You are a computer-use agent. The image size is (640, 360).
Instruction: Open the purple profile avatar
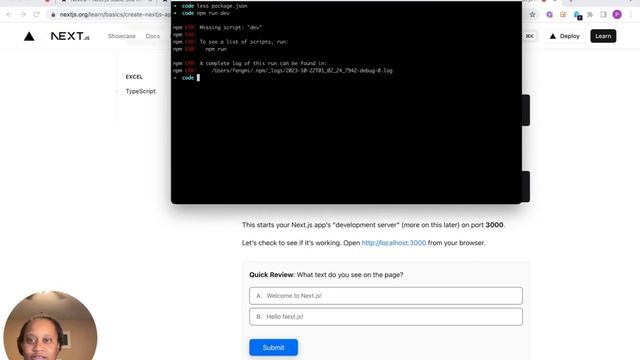pyautogui.click(x=617, y=14)
